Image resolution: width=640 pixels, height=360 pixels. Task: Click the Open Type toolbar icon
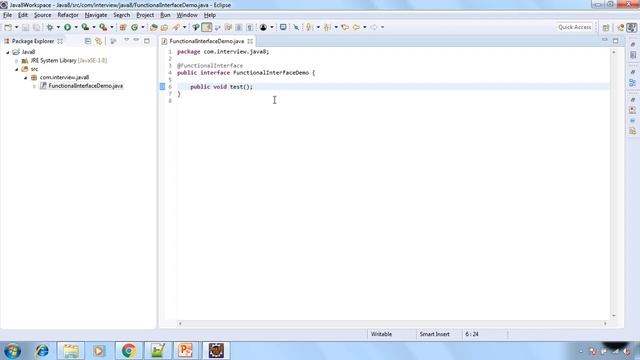[x=153, y=27]
